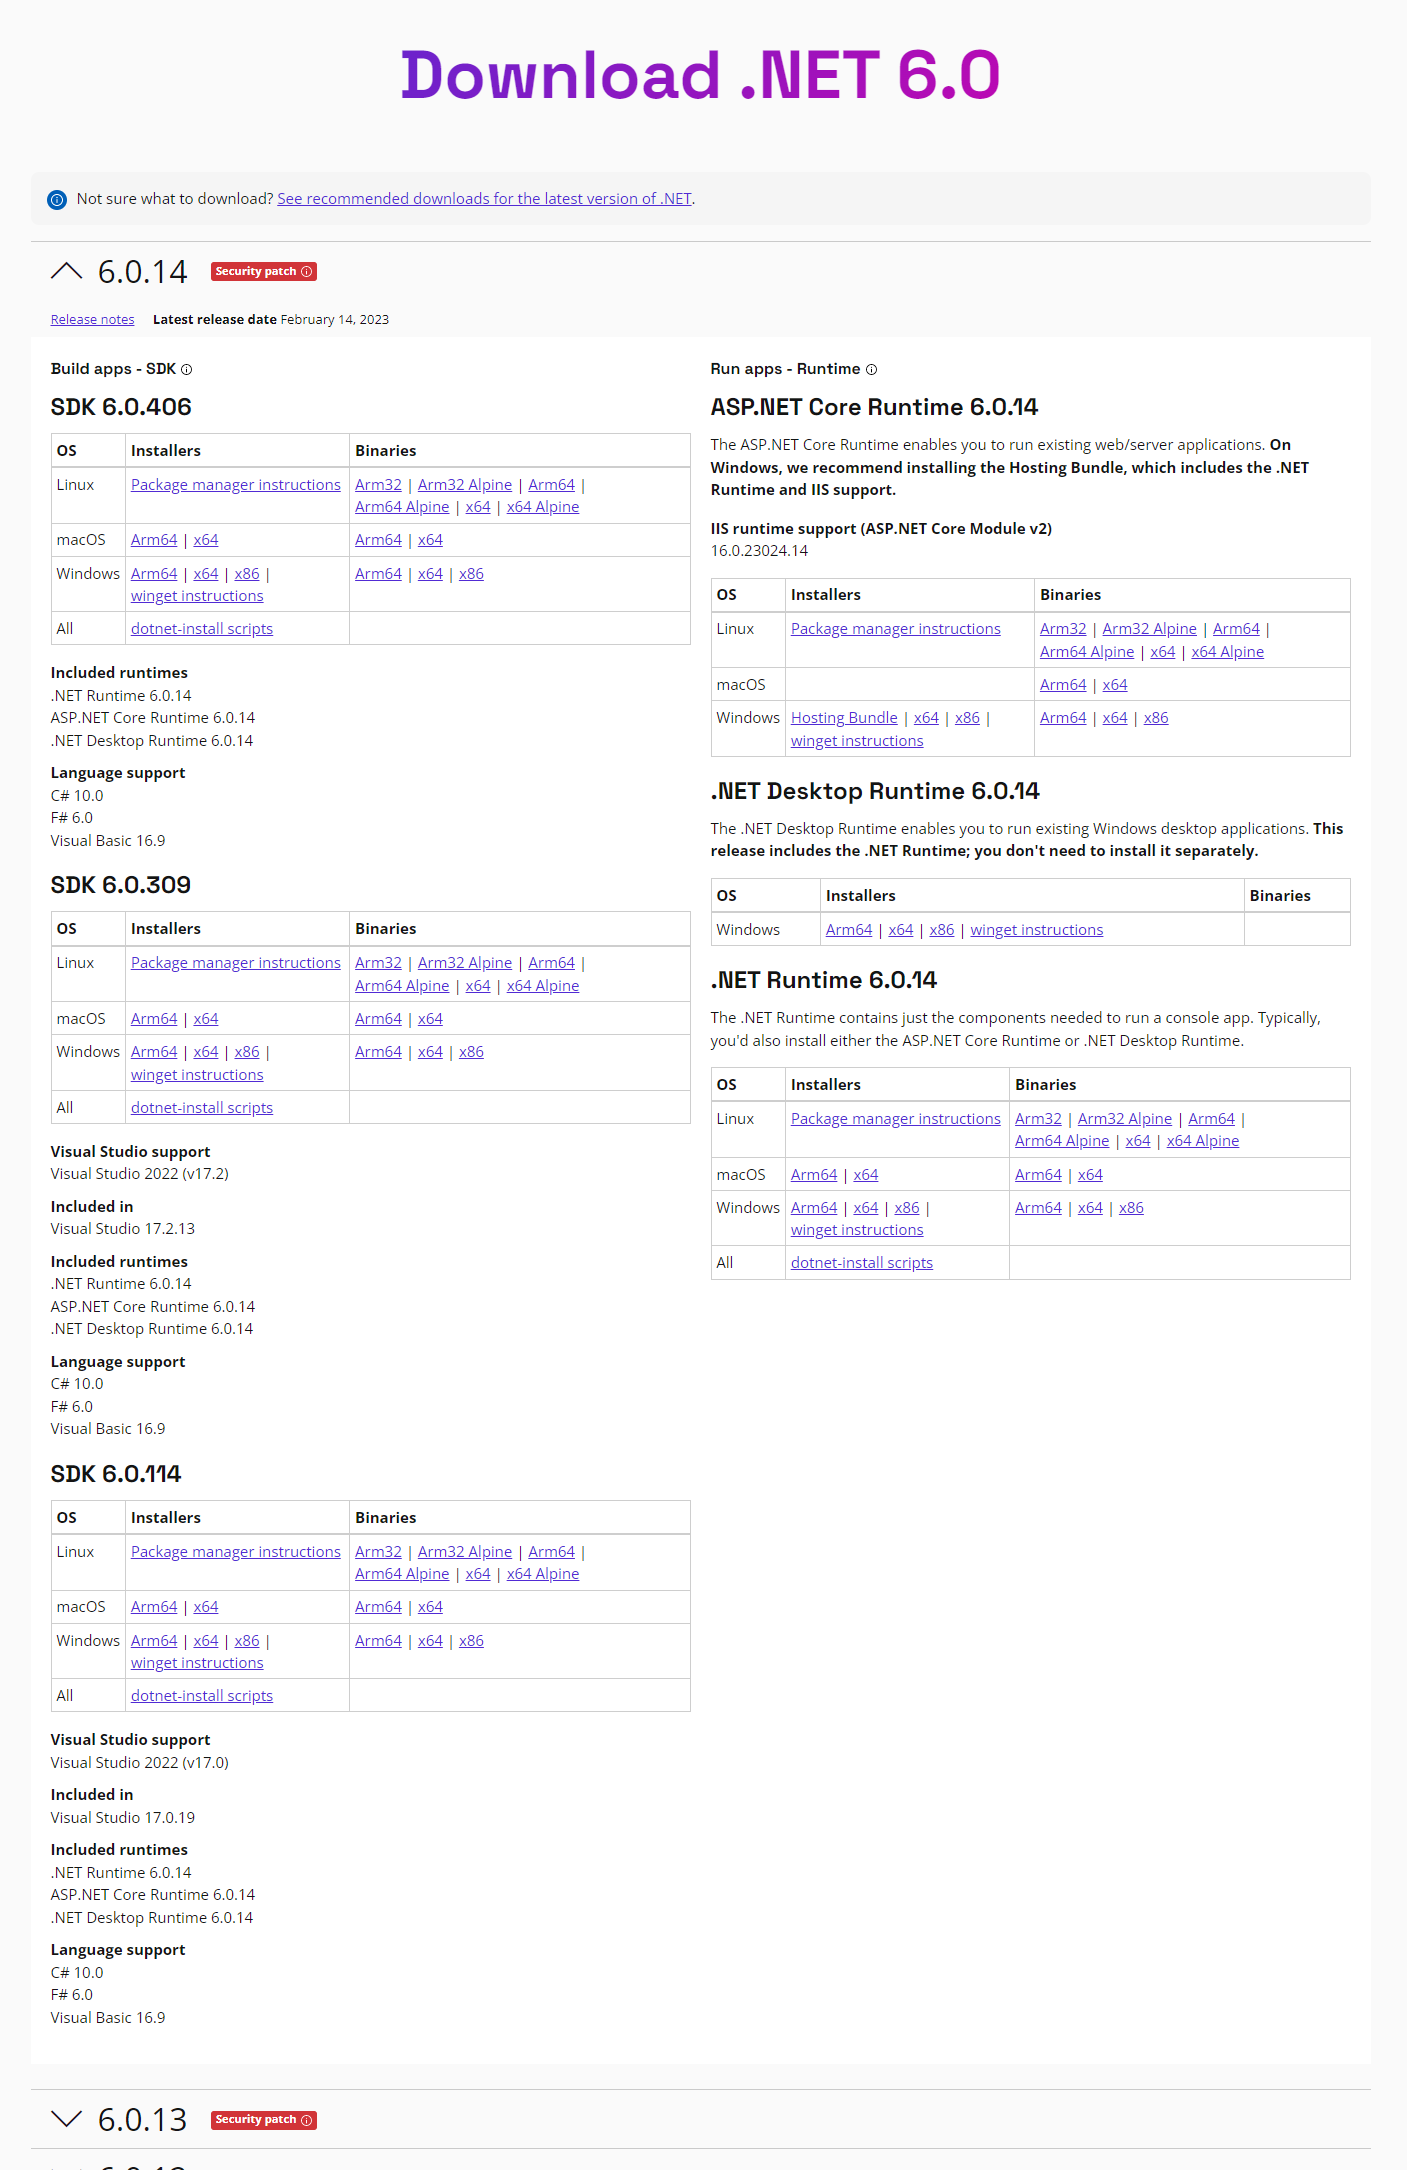
Task: Download SDK 6.0.406 Windows x86 binary
Action: 471,573
